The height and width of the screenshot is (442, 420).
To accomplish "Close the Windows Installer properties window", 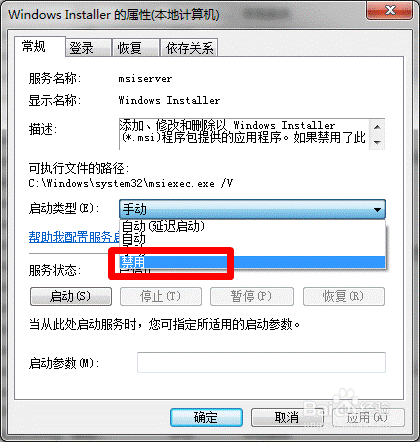I will [x=390, y=10].
